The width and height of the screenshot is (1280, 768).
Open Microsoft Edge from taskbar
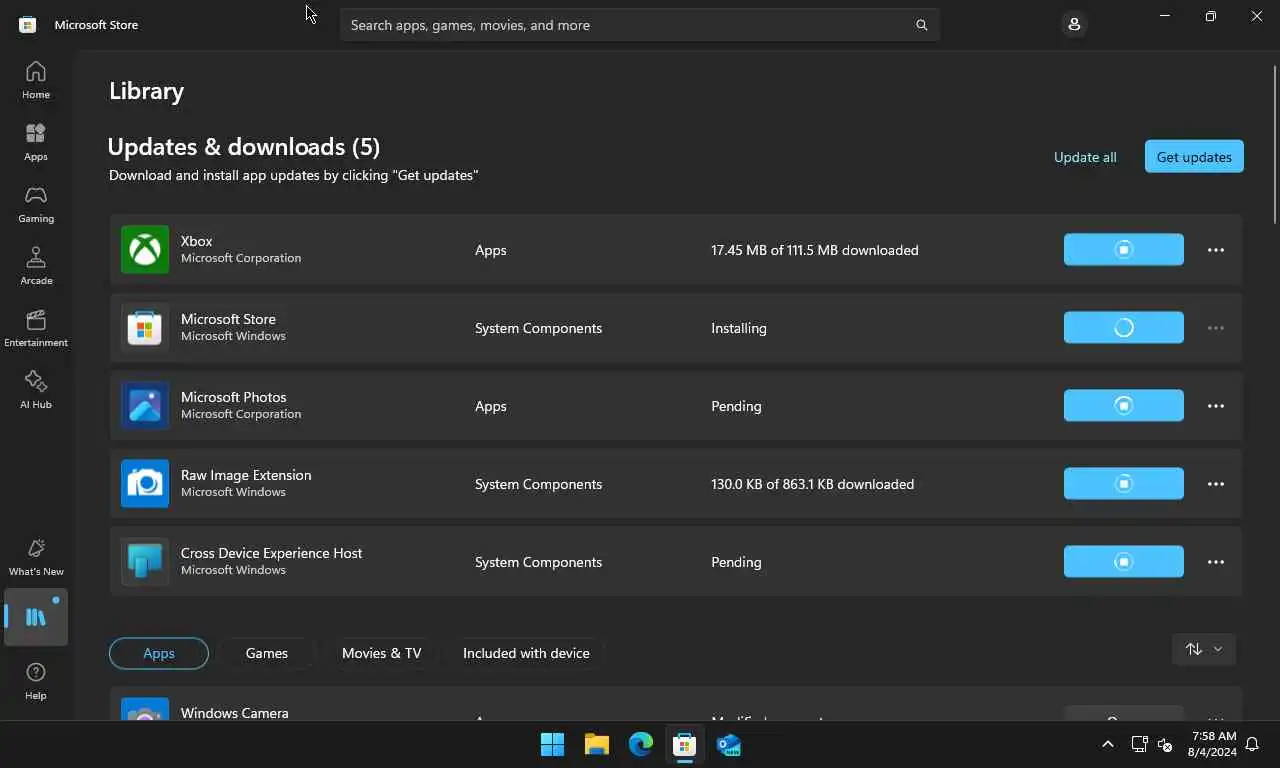click(x=641, y=744)
